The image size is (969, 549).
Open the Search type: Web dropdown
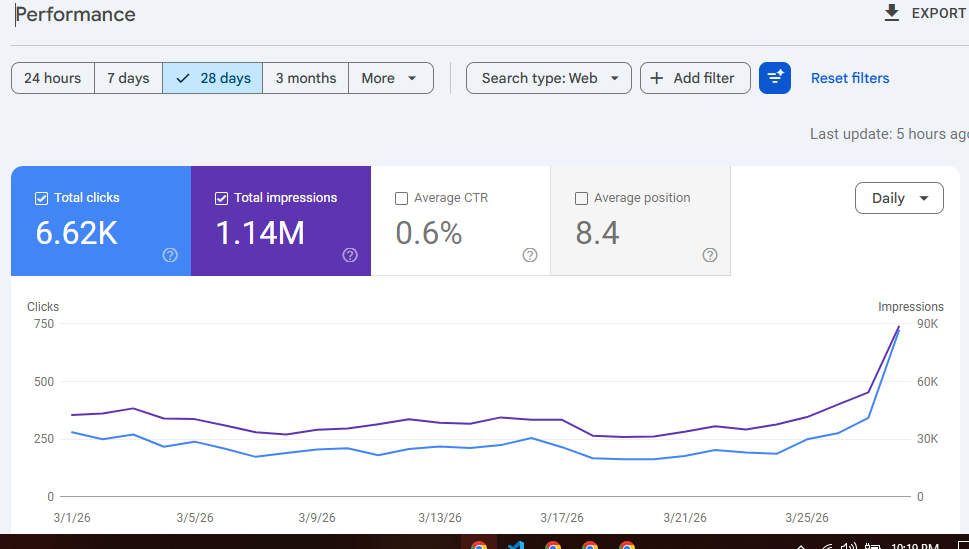(x=548, y=78)
